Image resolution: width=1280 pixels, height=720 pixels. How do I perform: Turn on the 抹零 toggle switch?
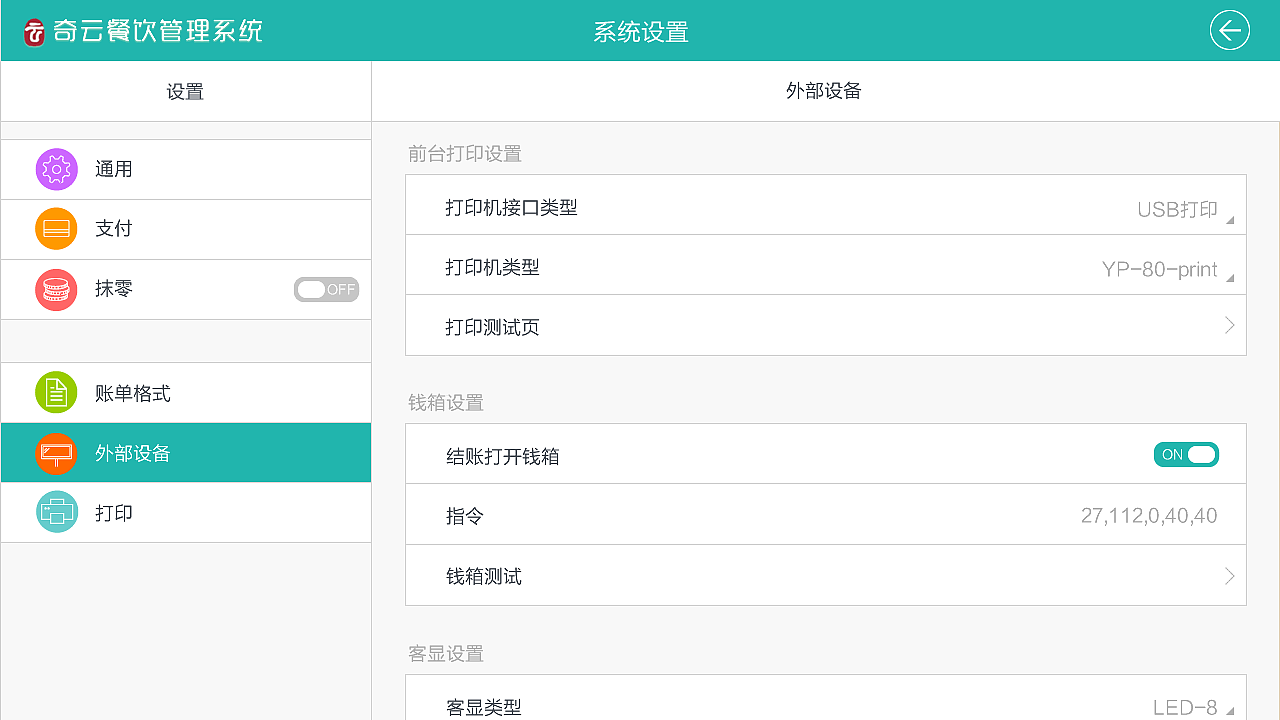326,290
